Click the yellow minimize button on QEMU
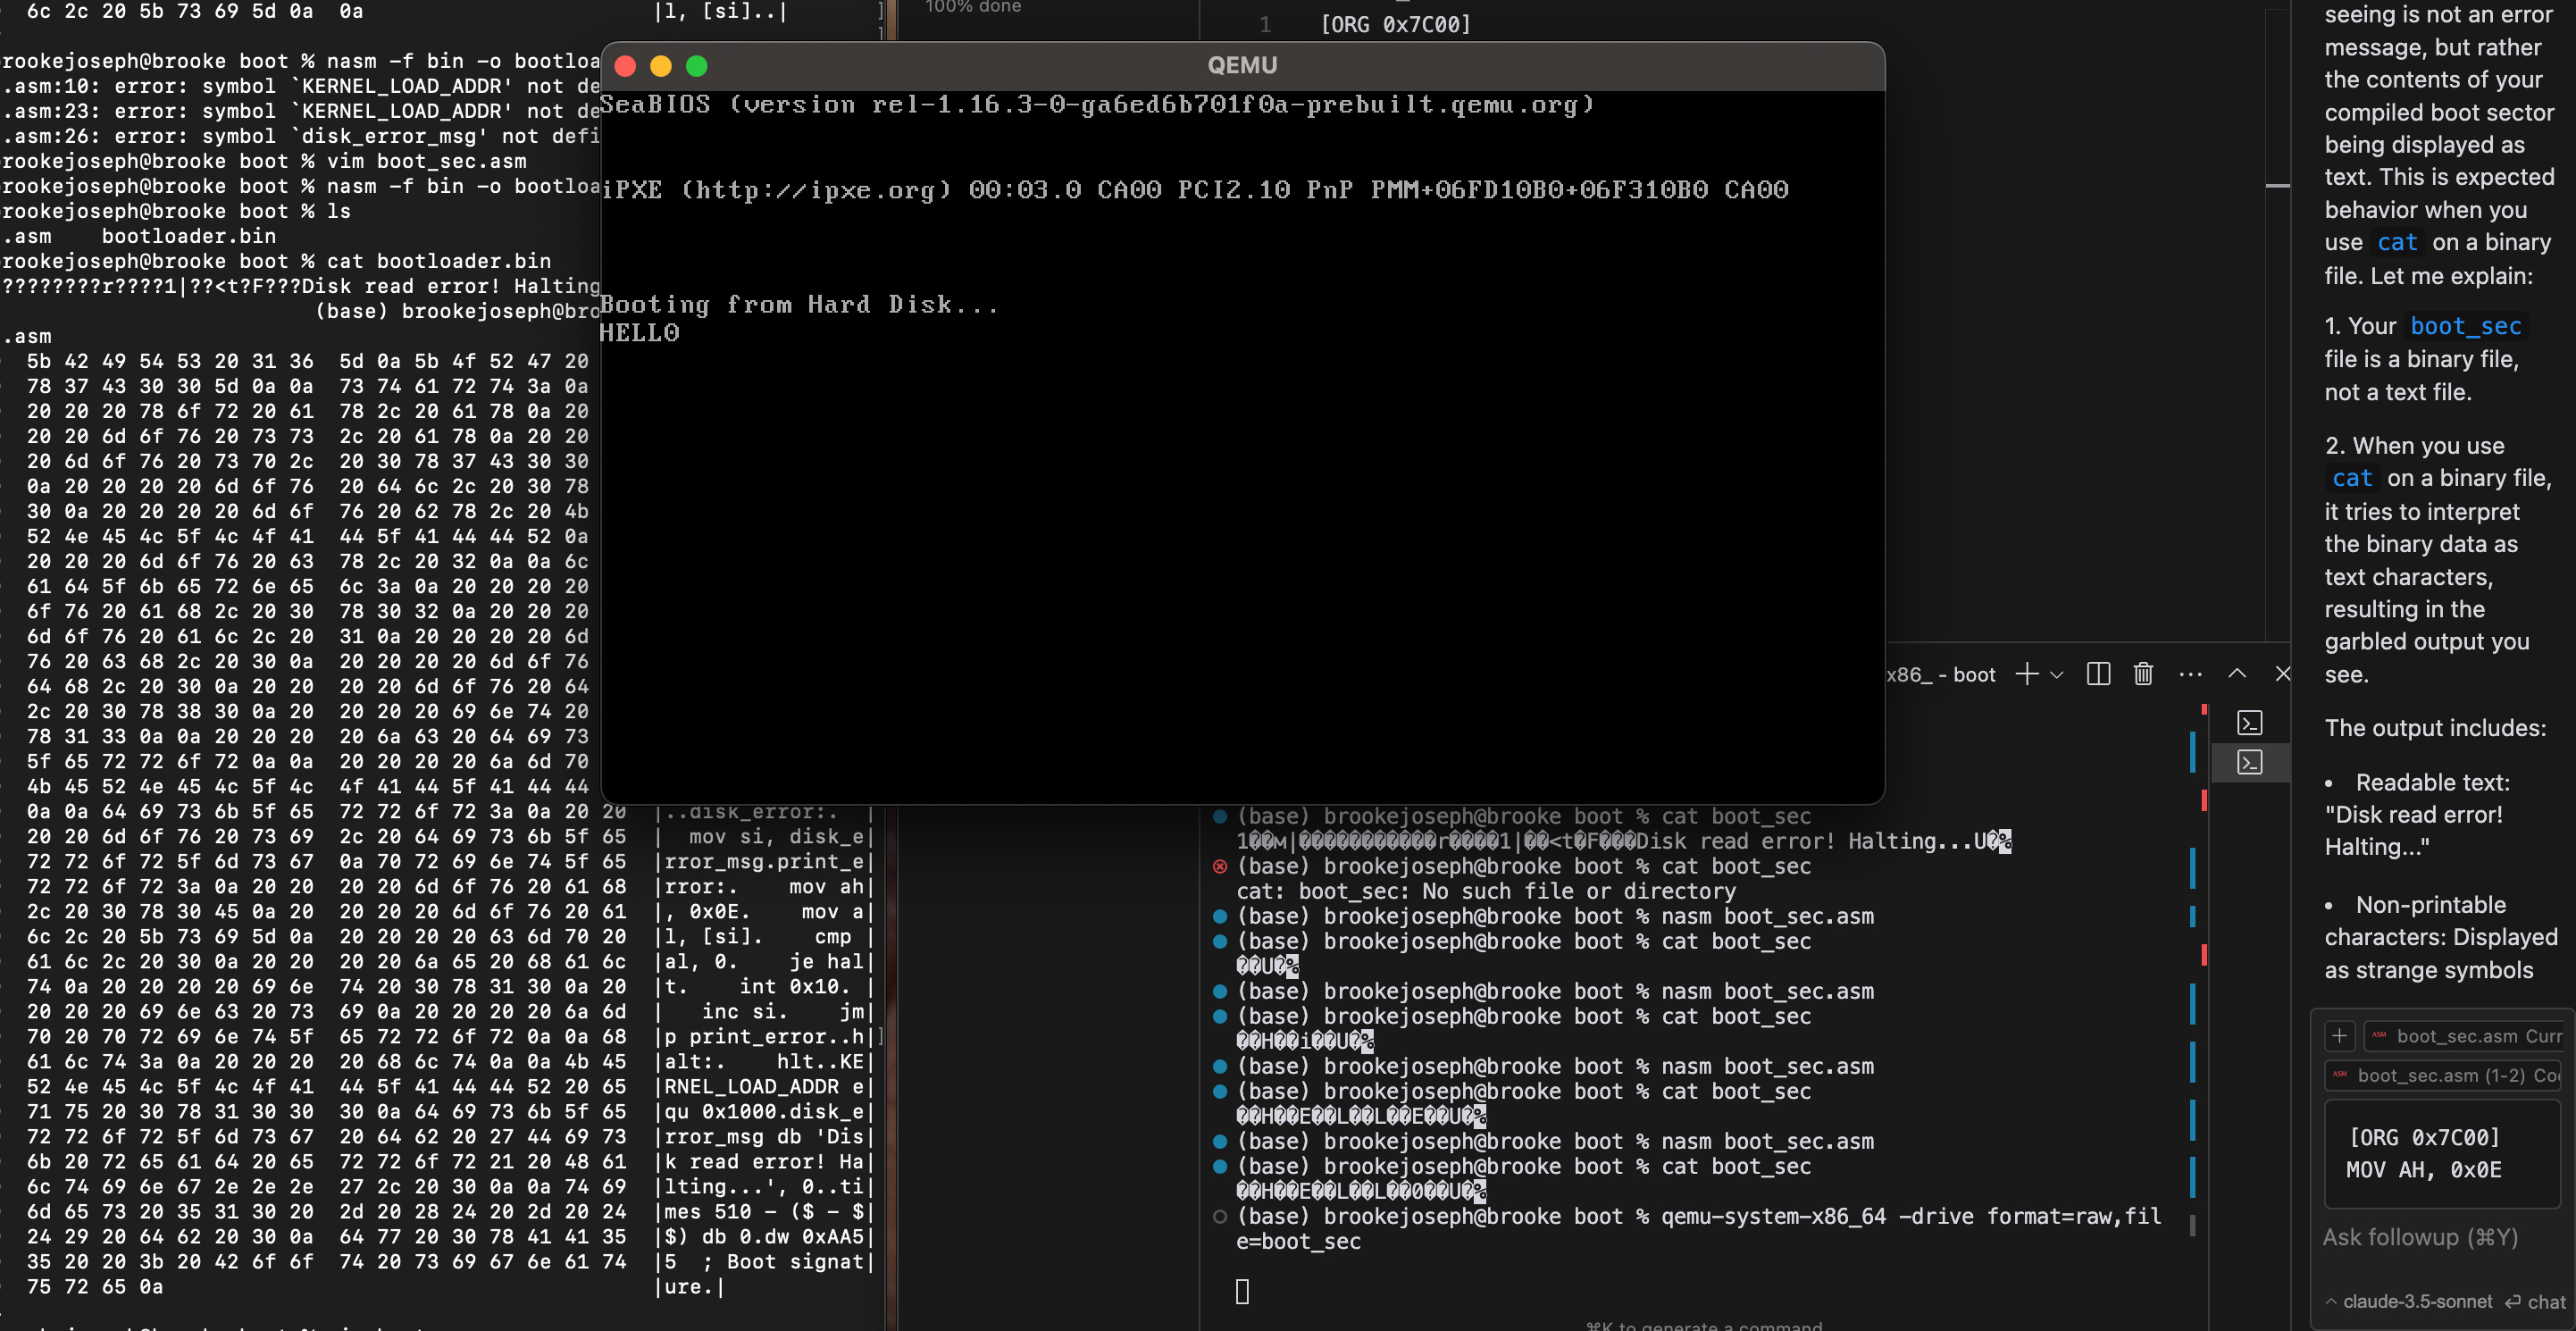This screenshot has height=1331, width=2576. click(x=660, y=66)
